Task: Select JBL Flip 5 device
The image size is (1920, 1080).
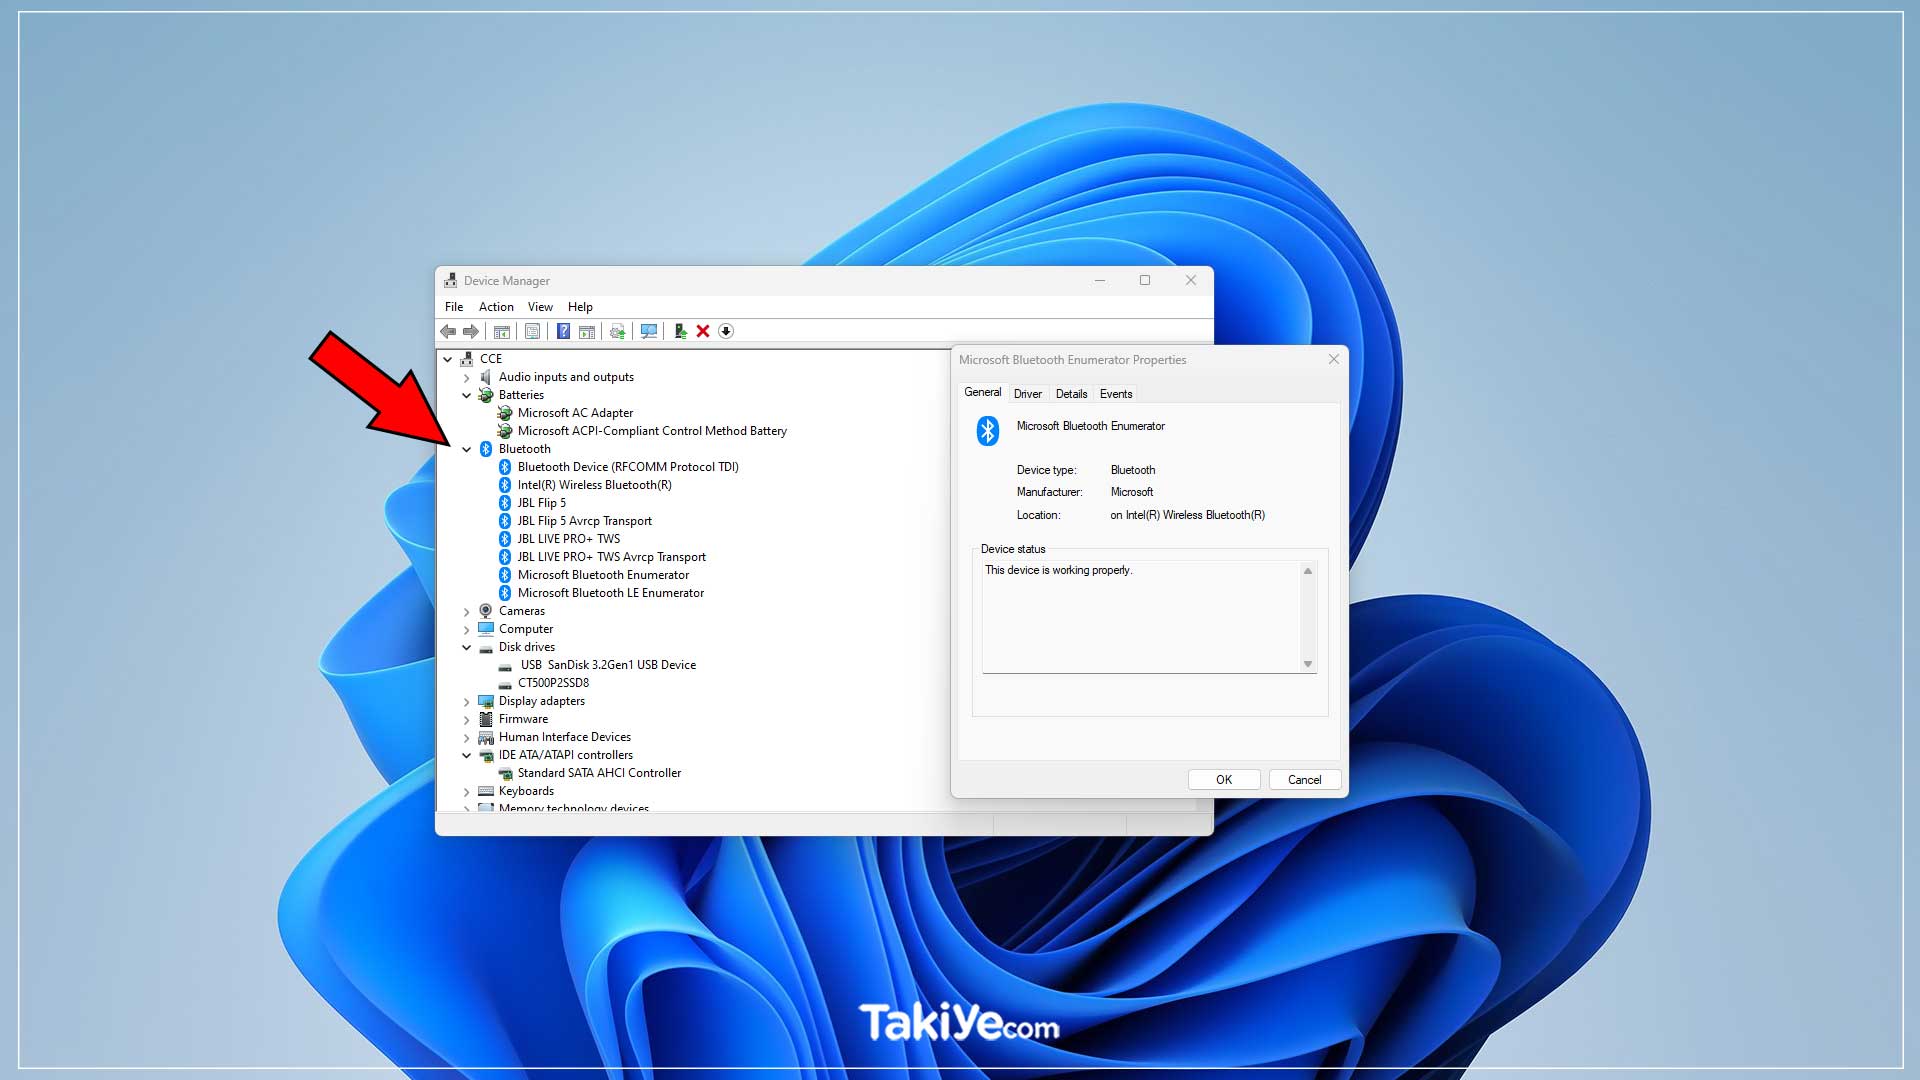Action: click(541, 503)
